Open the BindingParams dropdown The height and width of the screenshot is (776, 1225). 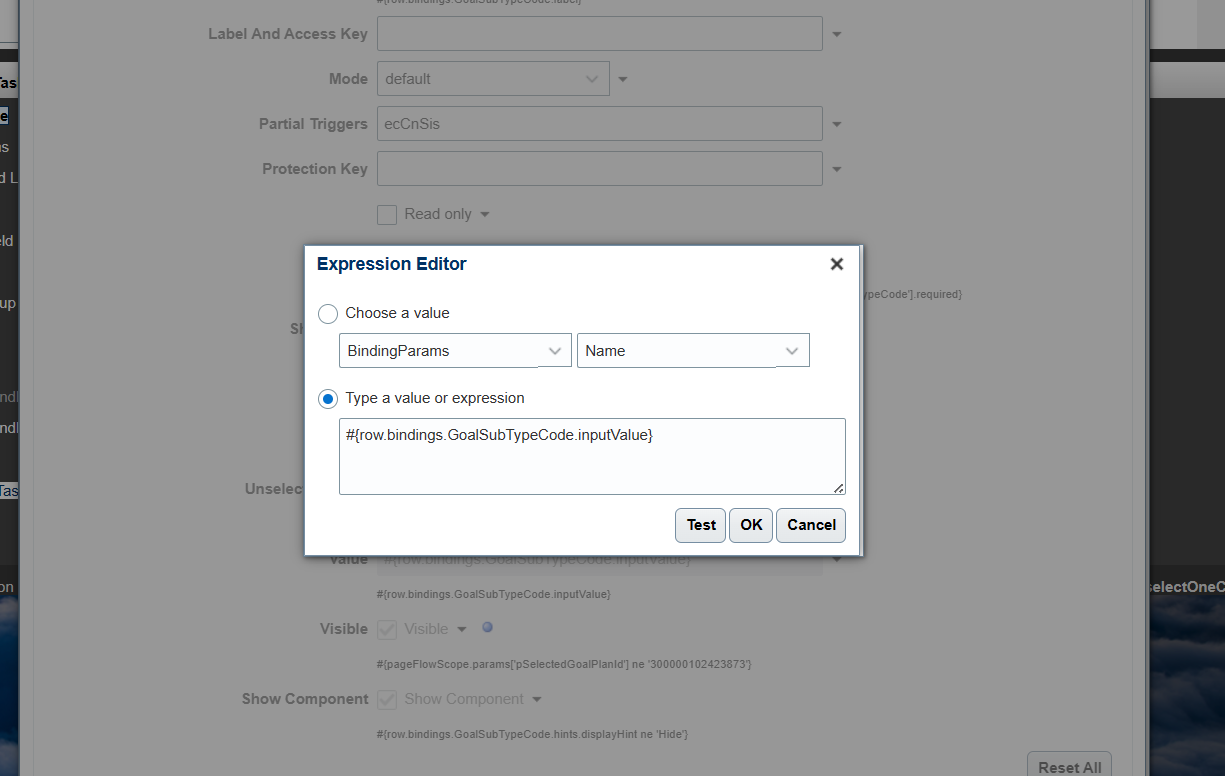click(x=455, y=350)
